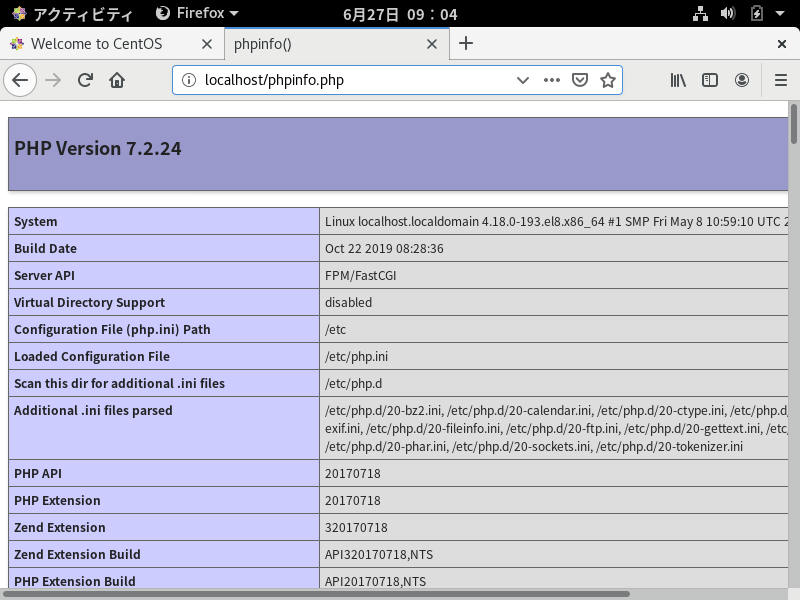Open the Firefox home page
The image size is (800, 600).
(x=117, y=80)
